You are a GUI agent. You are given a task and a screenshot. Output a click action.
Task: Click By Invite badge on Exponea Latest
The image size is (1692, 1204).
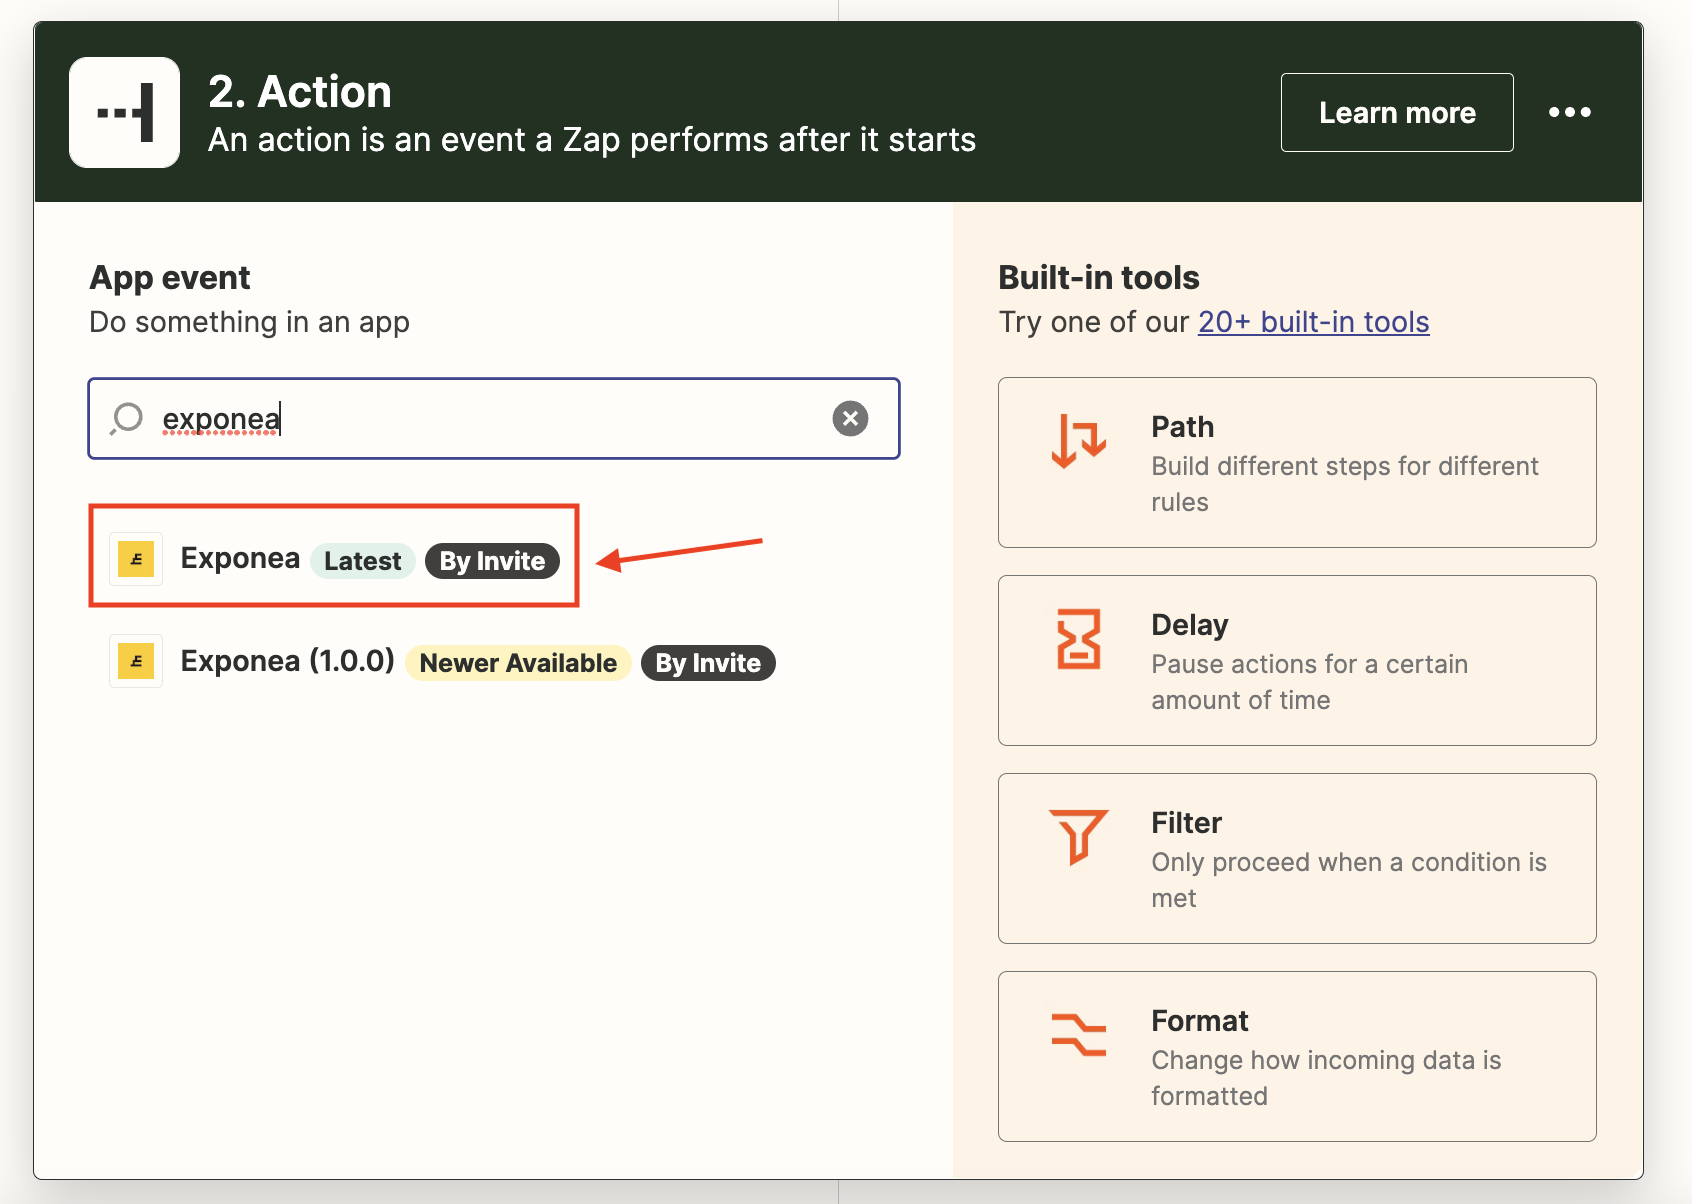492,561
